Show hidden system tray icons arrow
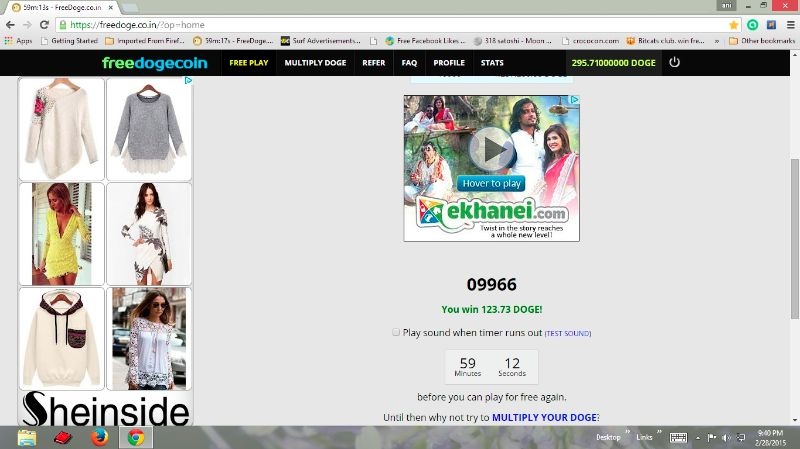 point(699,438)
